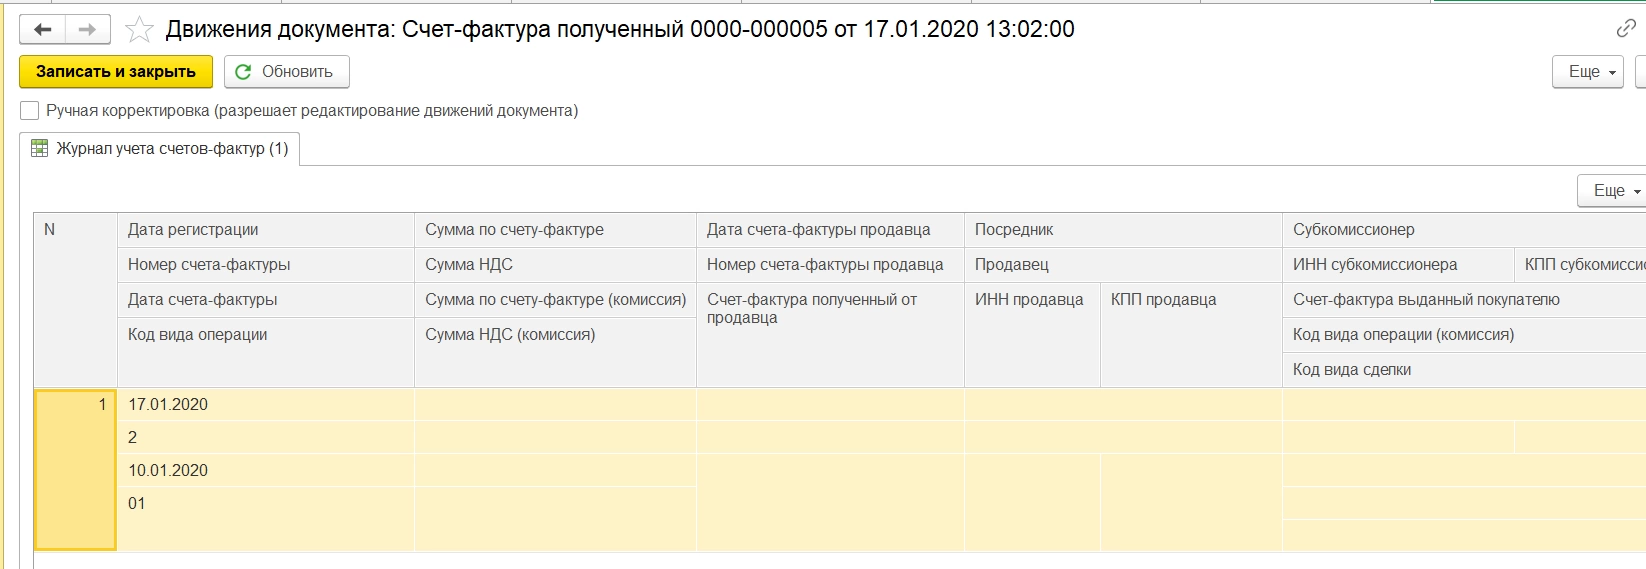Click the journal table icon on tab
This screenshot has width=1646, height=569.
40,148
